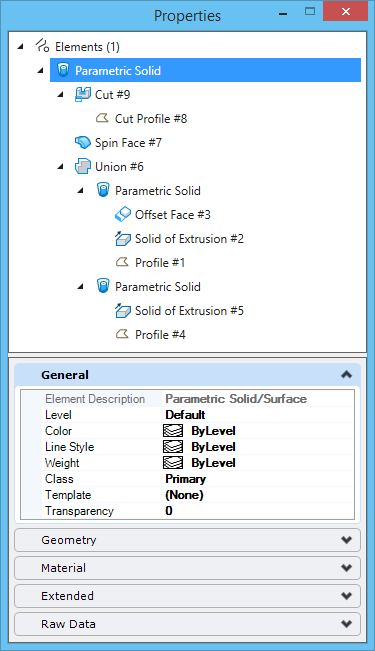
Task: Click the ByLevel icon in Color row
Action: pos(173,431)
